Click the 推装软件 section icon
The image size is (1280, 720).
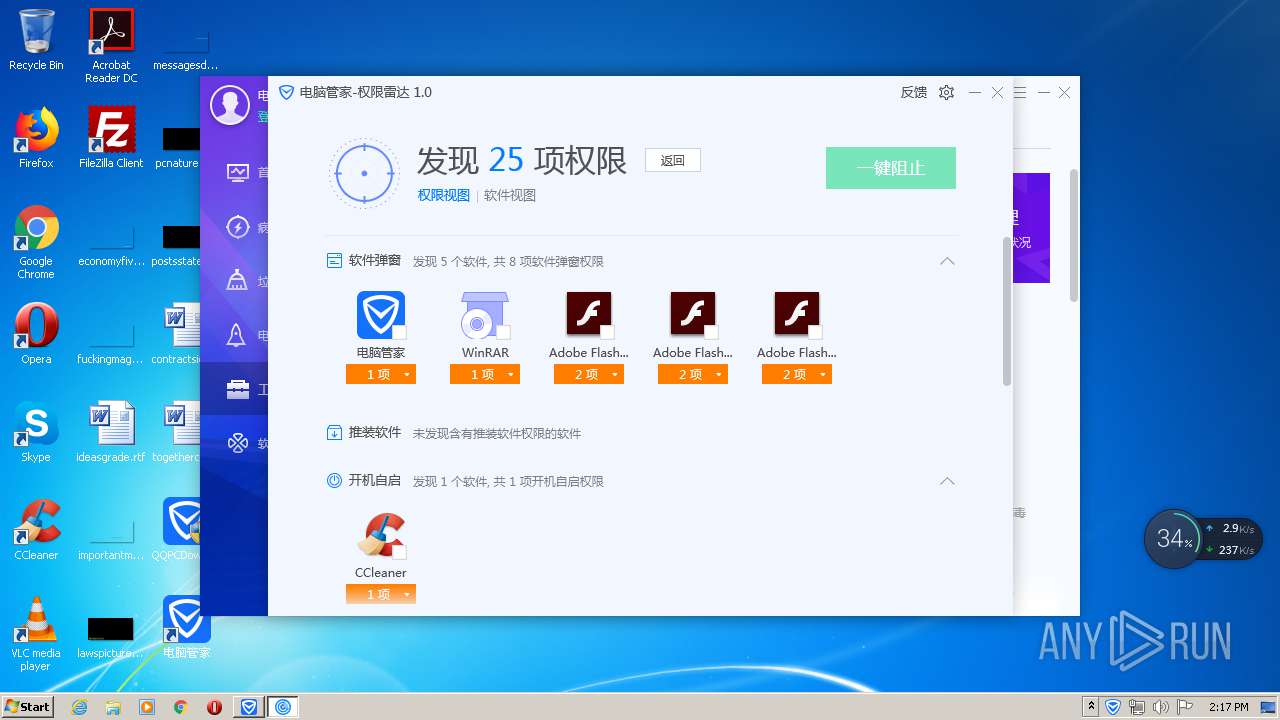tap(335, 433)
